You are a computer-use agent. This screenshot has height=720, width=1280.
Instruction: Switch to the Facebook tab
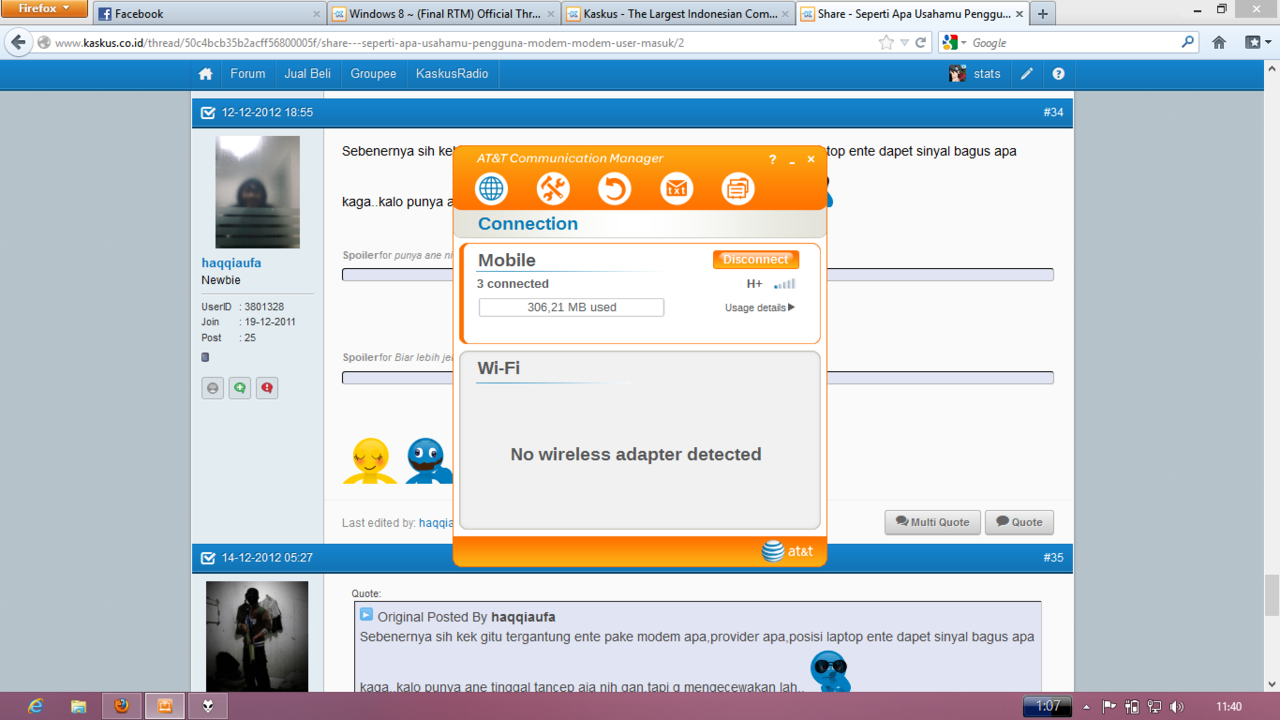(x=208, y=14)
